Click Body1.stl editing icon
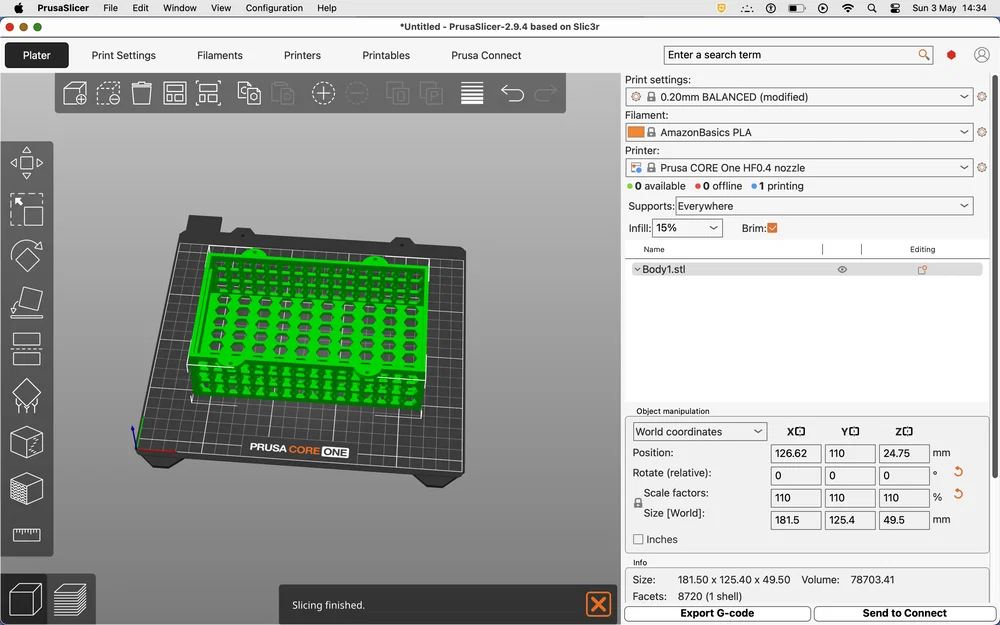Image resolution: width=1000 pixels, height=625 pixels. pyautogui.click(x=922, y=270)
